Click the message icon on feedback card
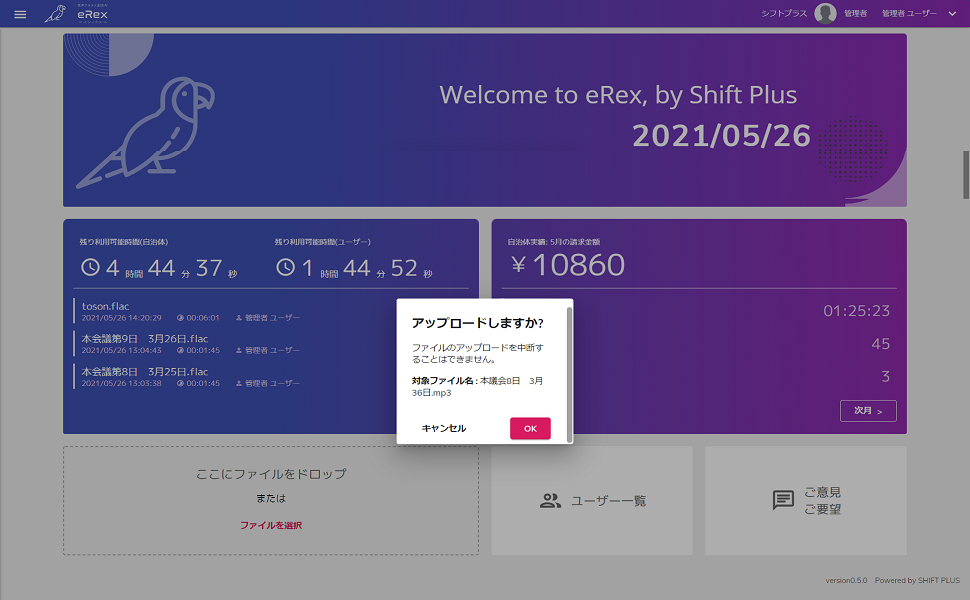This screenshot has height=600, width=970. 783,500
